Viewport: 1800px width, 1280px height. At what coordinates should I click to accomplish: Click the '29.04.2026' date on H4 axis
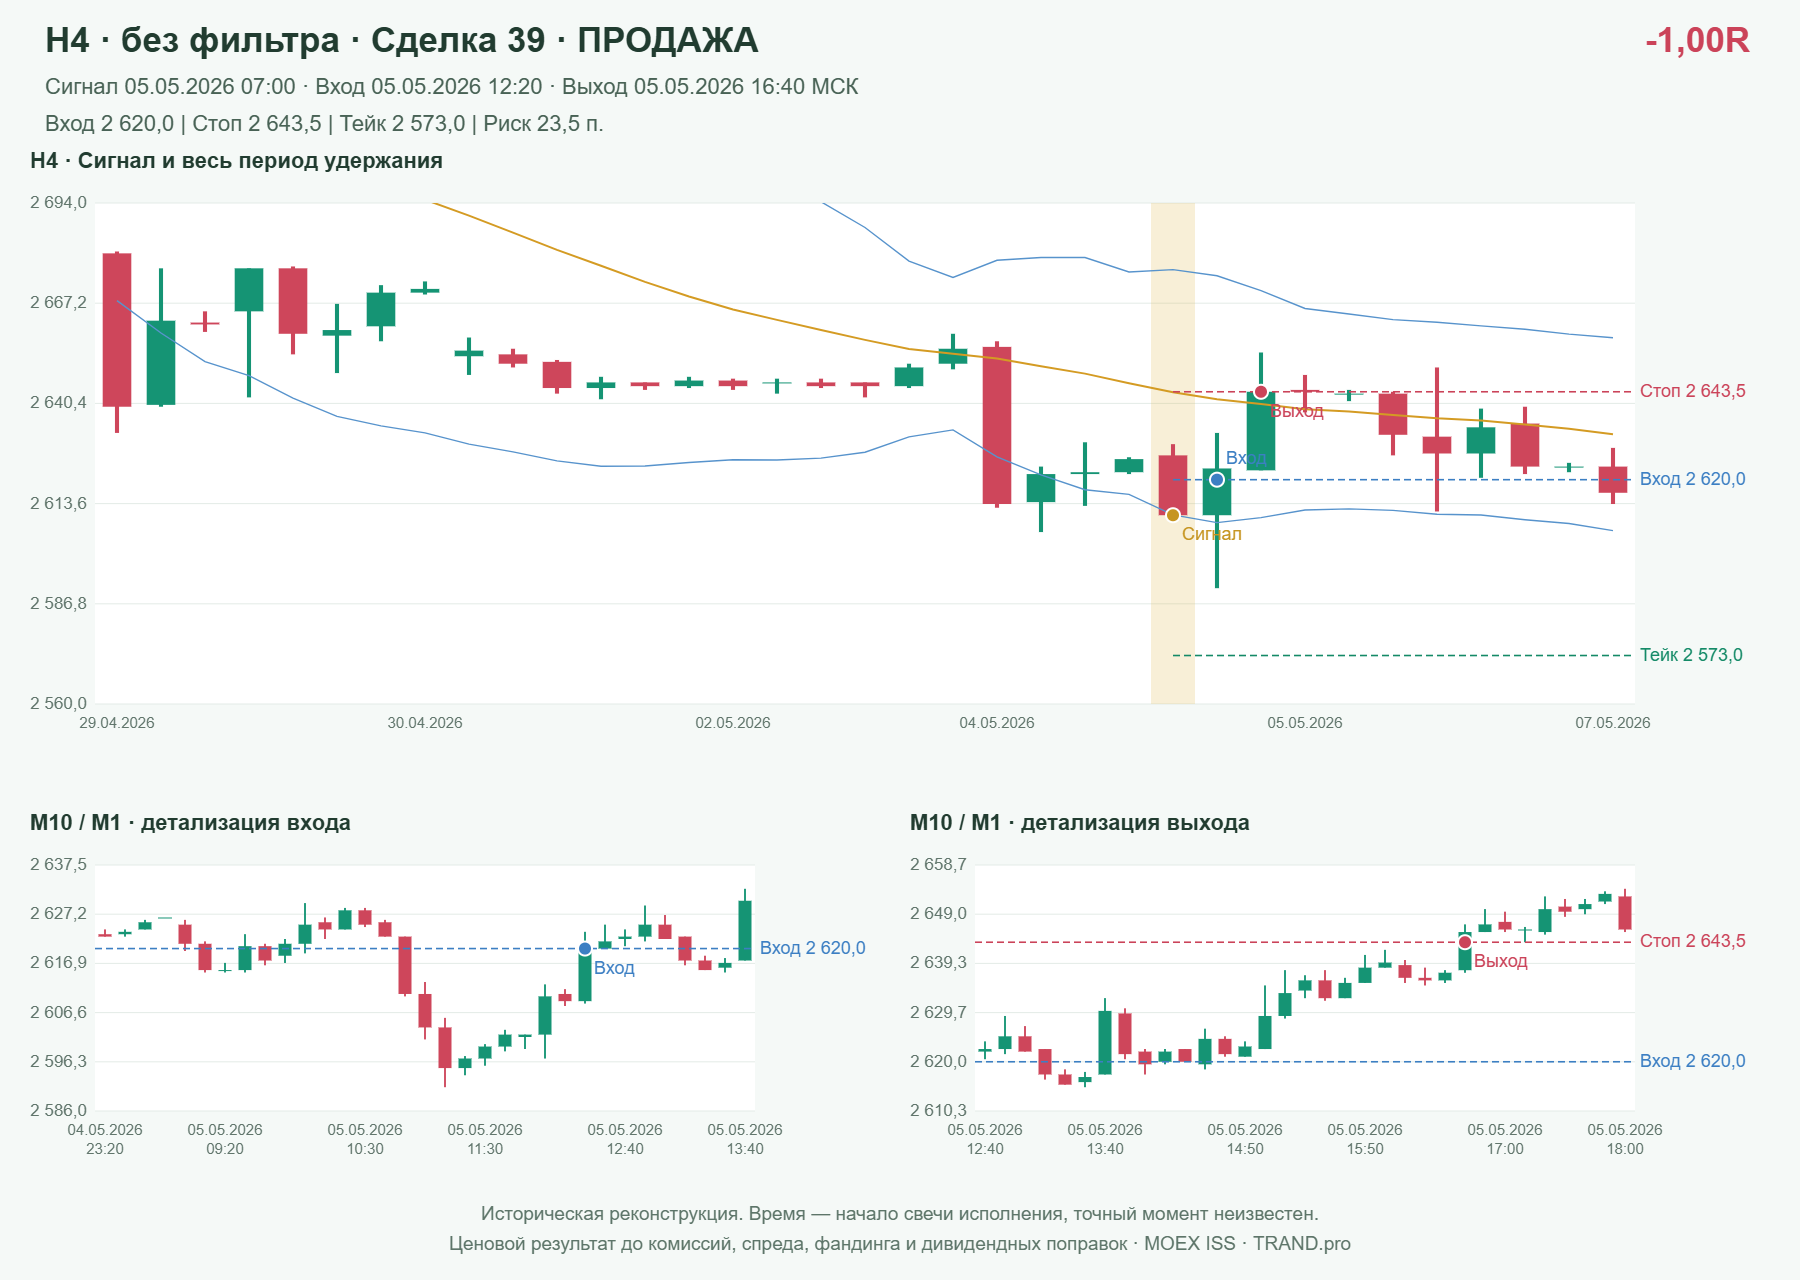pos(117,723)
